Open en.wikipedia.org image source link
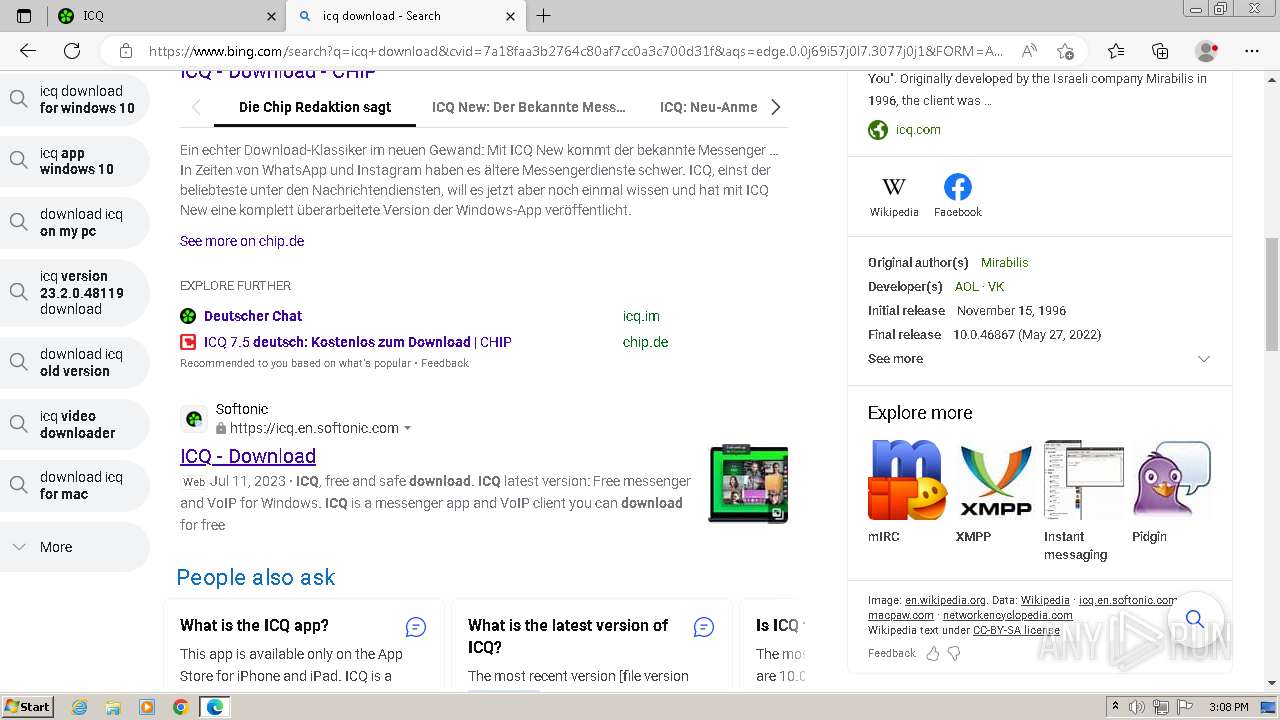Viewport: 1280px width, 720px height. pos(945,601)
